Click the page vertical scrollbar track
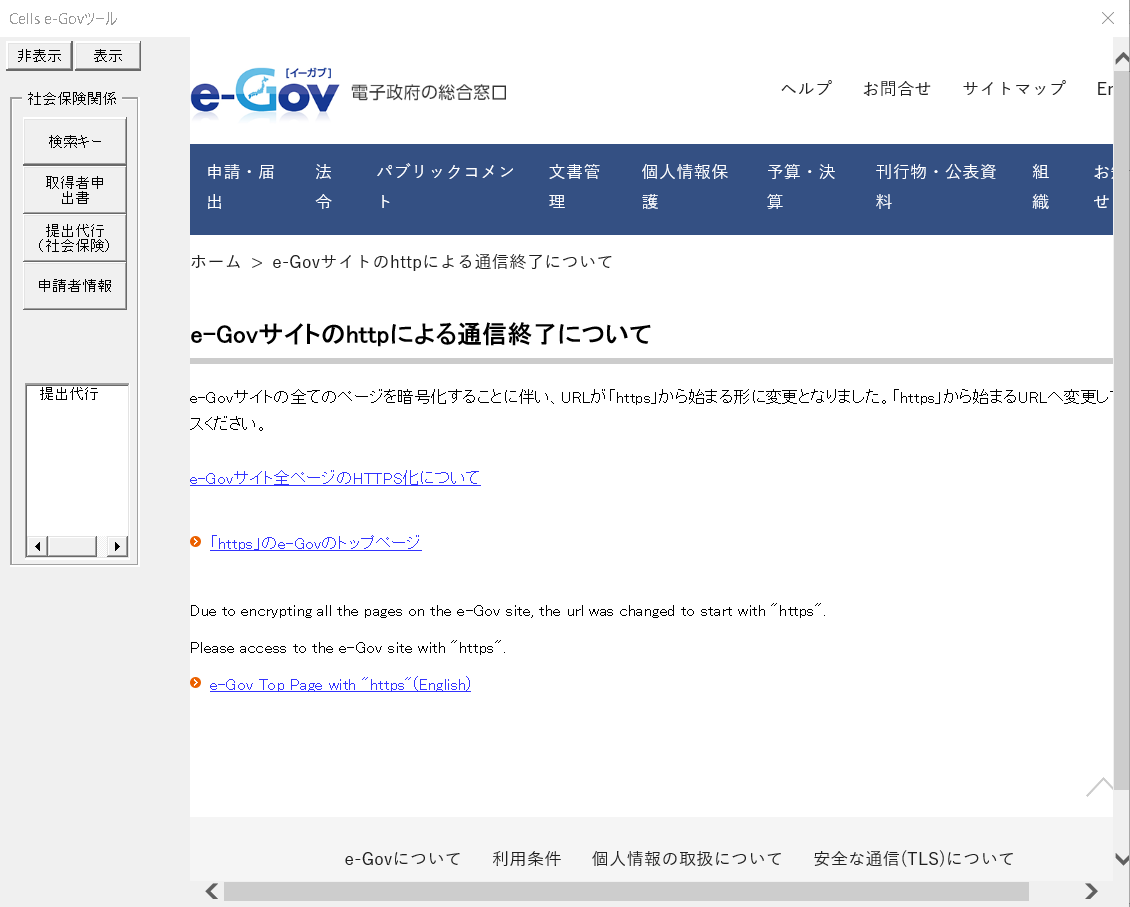The width and height of the screenshot is (1130, 907). (1122, 820)
